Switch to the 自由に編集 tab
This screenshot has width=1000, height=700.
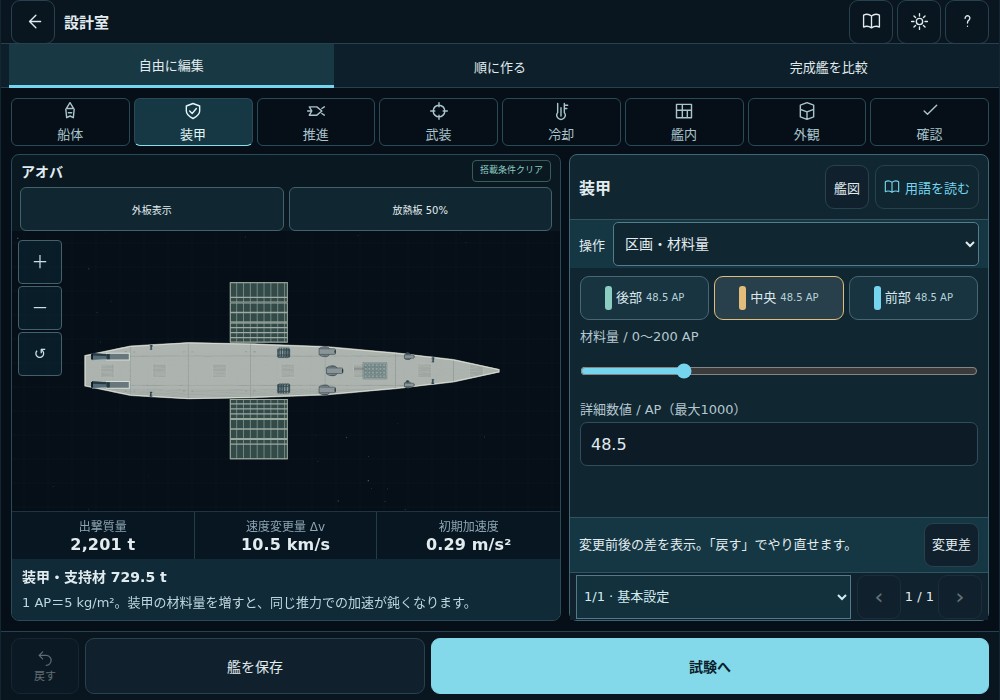(x=172, y=66)
